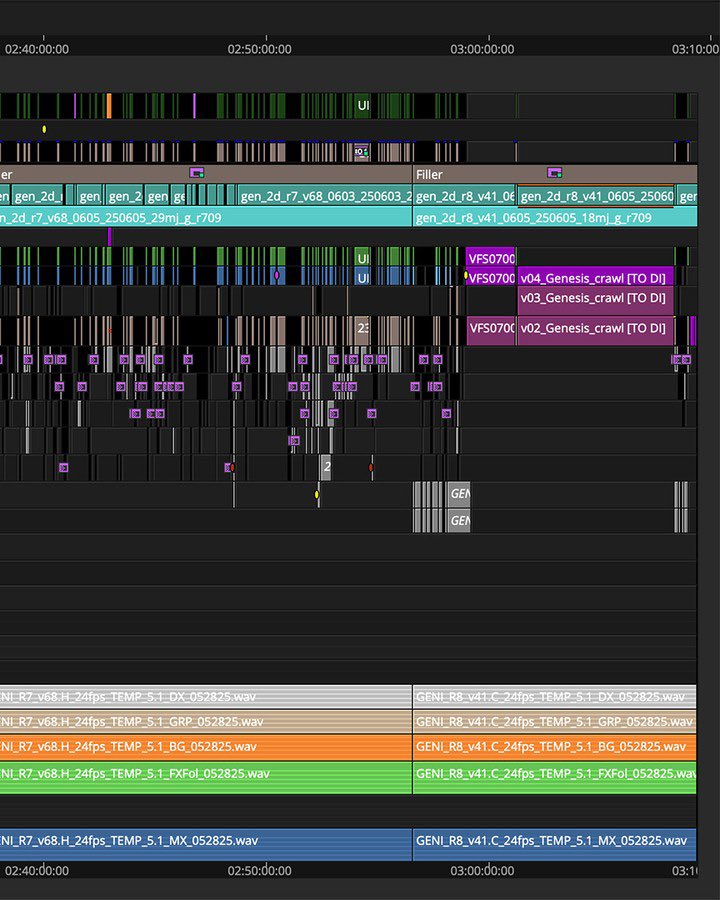Viewport: 720px width, 900px height.
Task: Select the yellow marker left of the VFS0700 clip
Action: (466, 276)
